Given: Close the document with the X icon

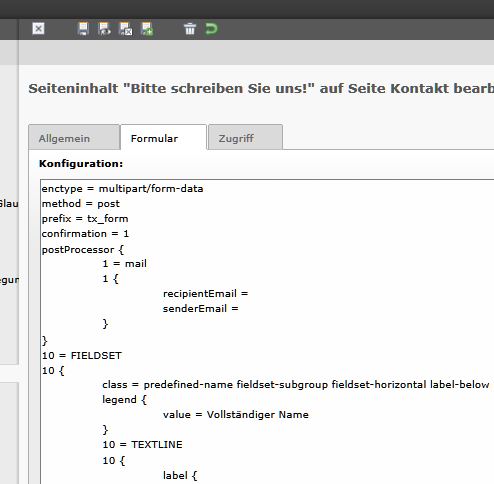Looking at the screenshot, I should 38,29.
